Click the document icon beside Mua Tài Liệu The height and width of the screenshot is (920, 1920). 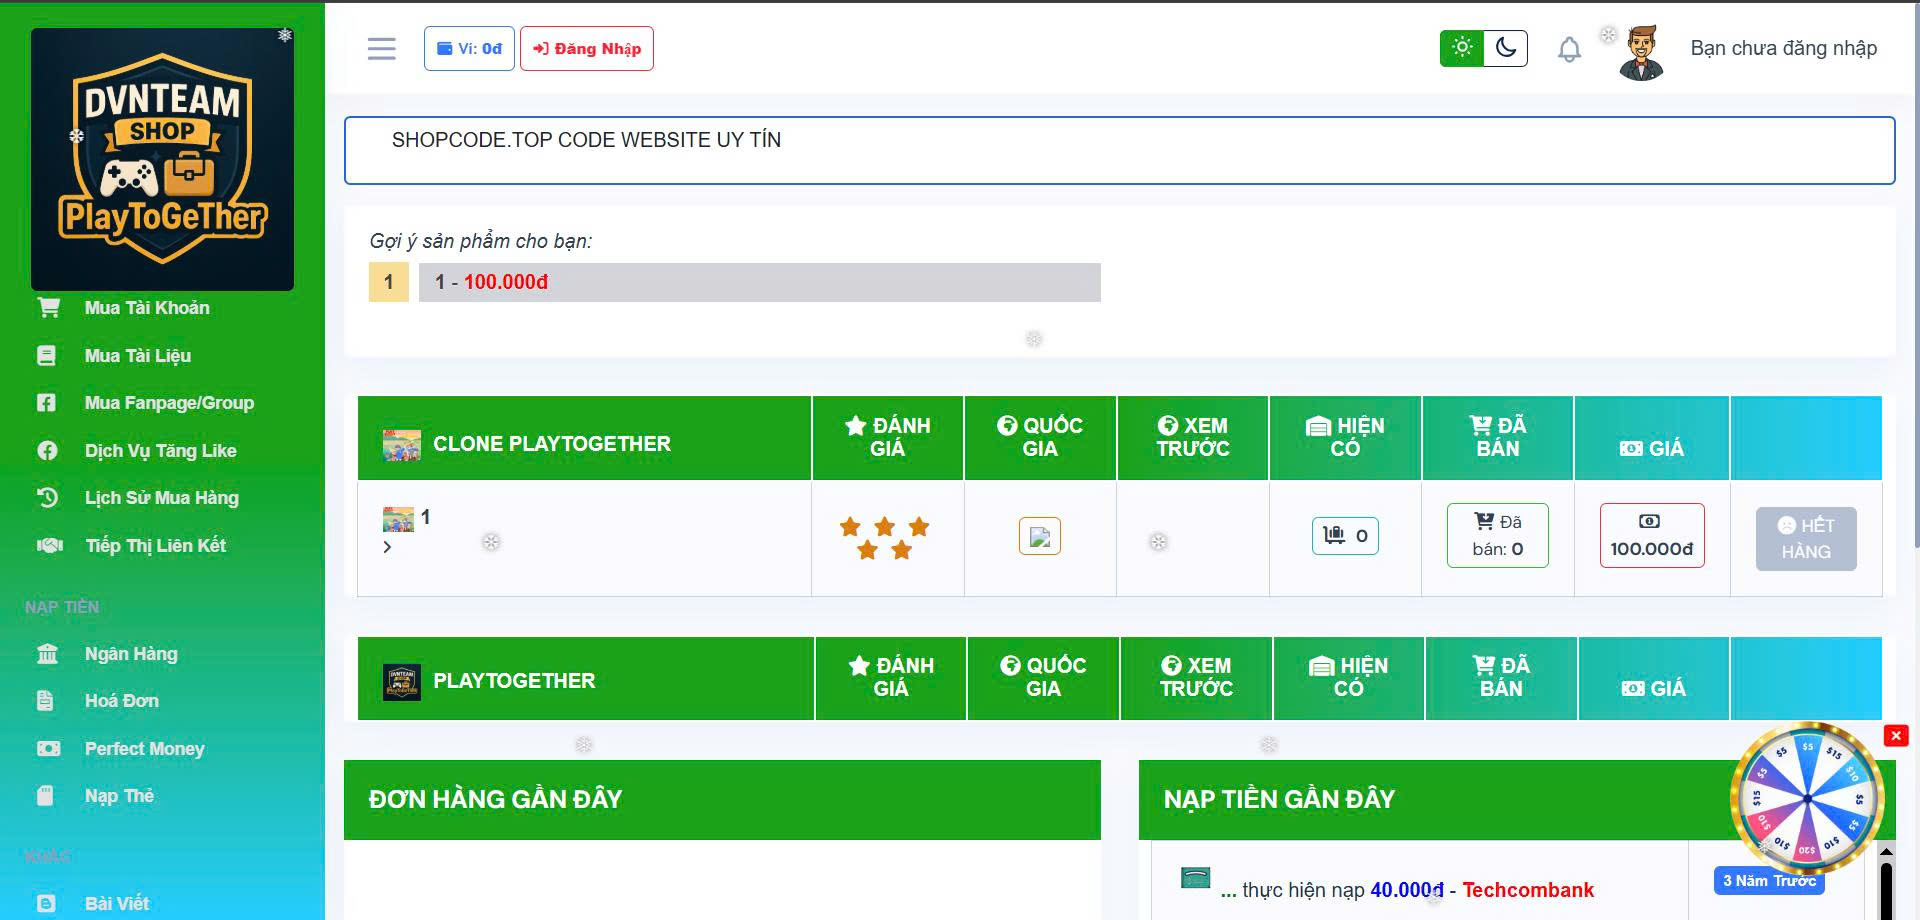click(x=46, y=355)
